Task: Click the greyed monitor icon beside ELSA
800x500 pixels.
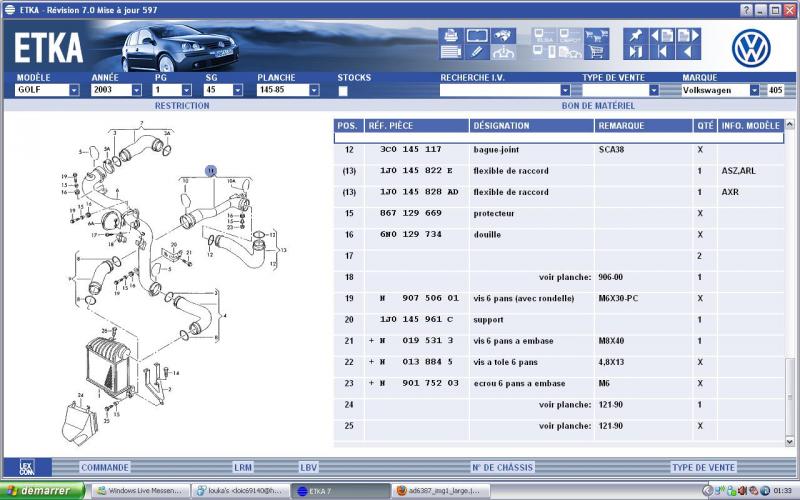Action: pyautogui.click(x=570, y=36)
